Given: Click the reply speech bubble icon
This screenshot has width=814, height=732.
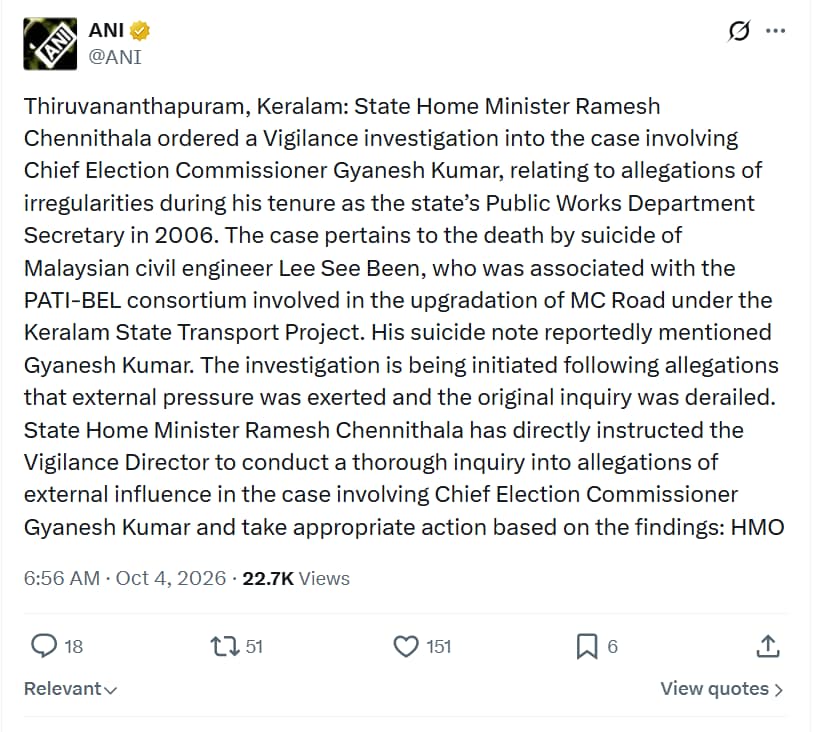Looking at the screenshot, I should click(44, 646).
